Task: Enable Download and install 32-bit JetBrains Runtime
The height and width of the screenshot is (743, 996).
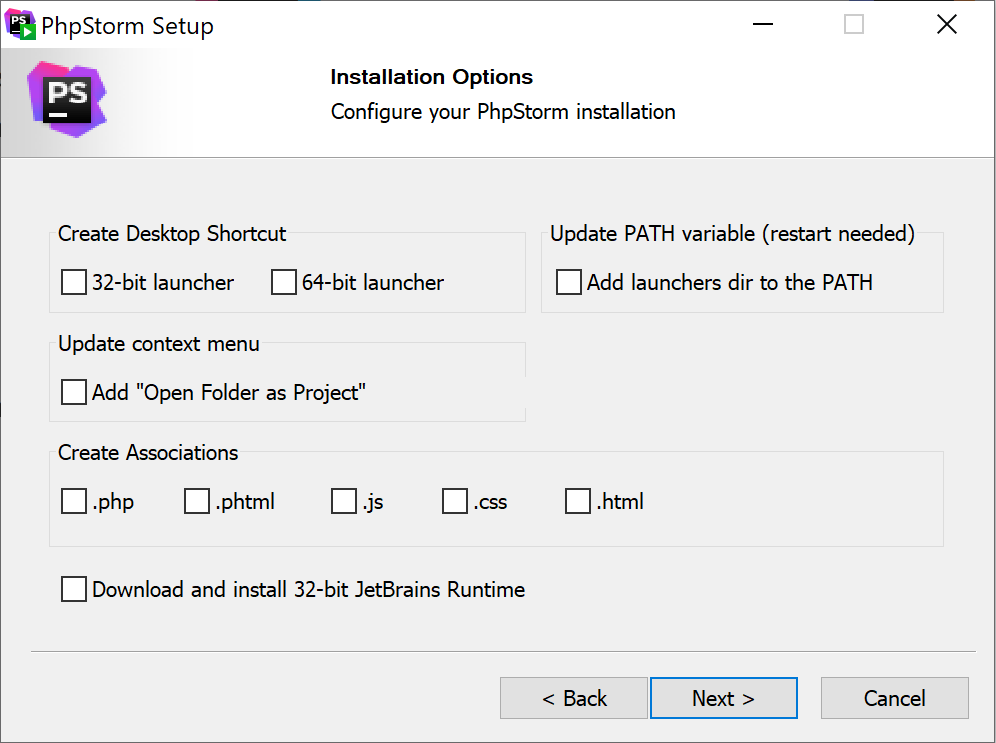Action: tap(73, 589)
